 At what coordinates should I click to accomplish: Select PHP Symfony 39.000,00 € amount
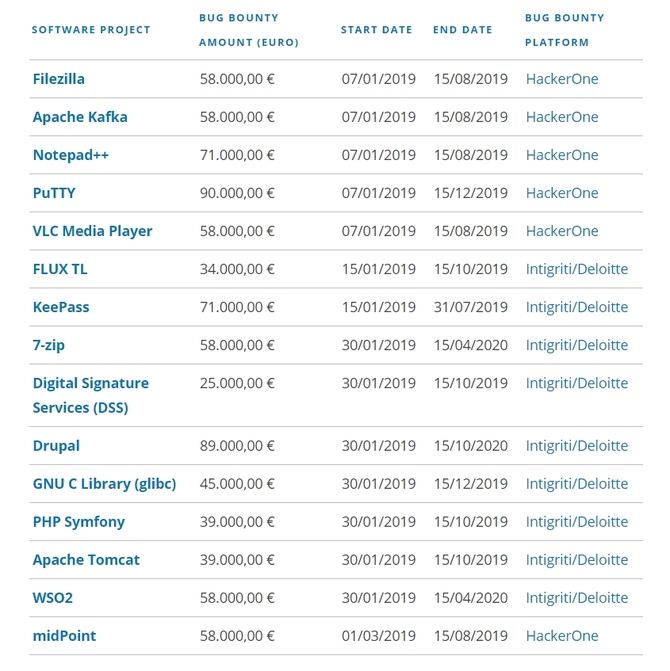pos(237,522)
